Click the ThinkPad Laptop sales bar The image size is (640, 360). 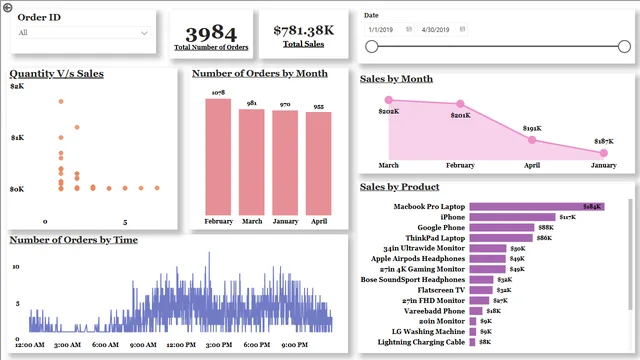click(x=501, y=238)
